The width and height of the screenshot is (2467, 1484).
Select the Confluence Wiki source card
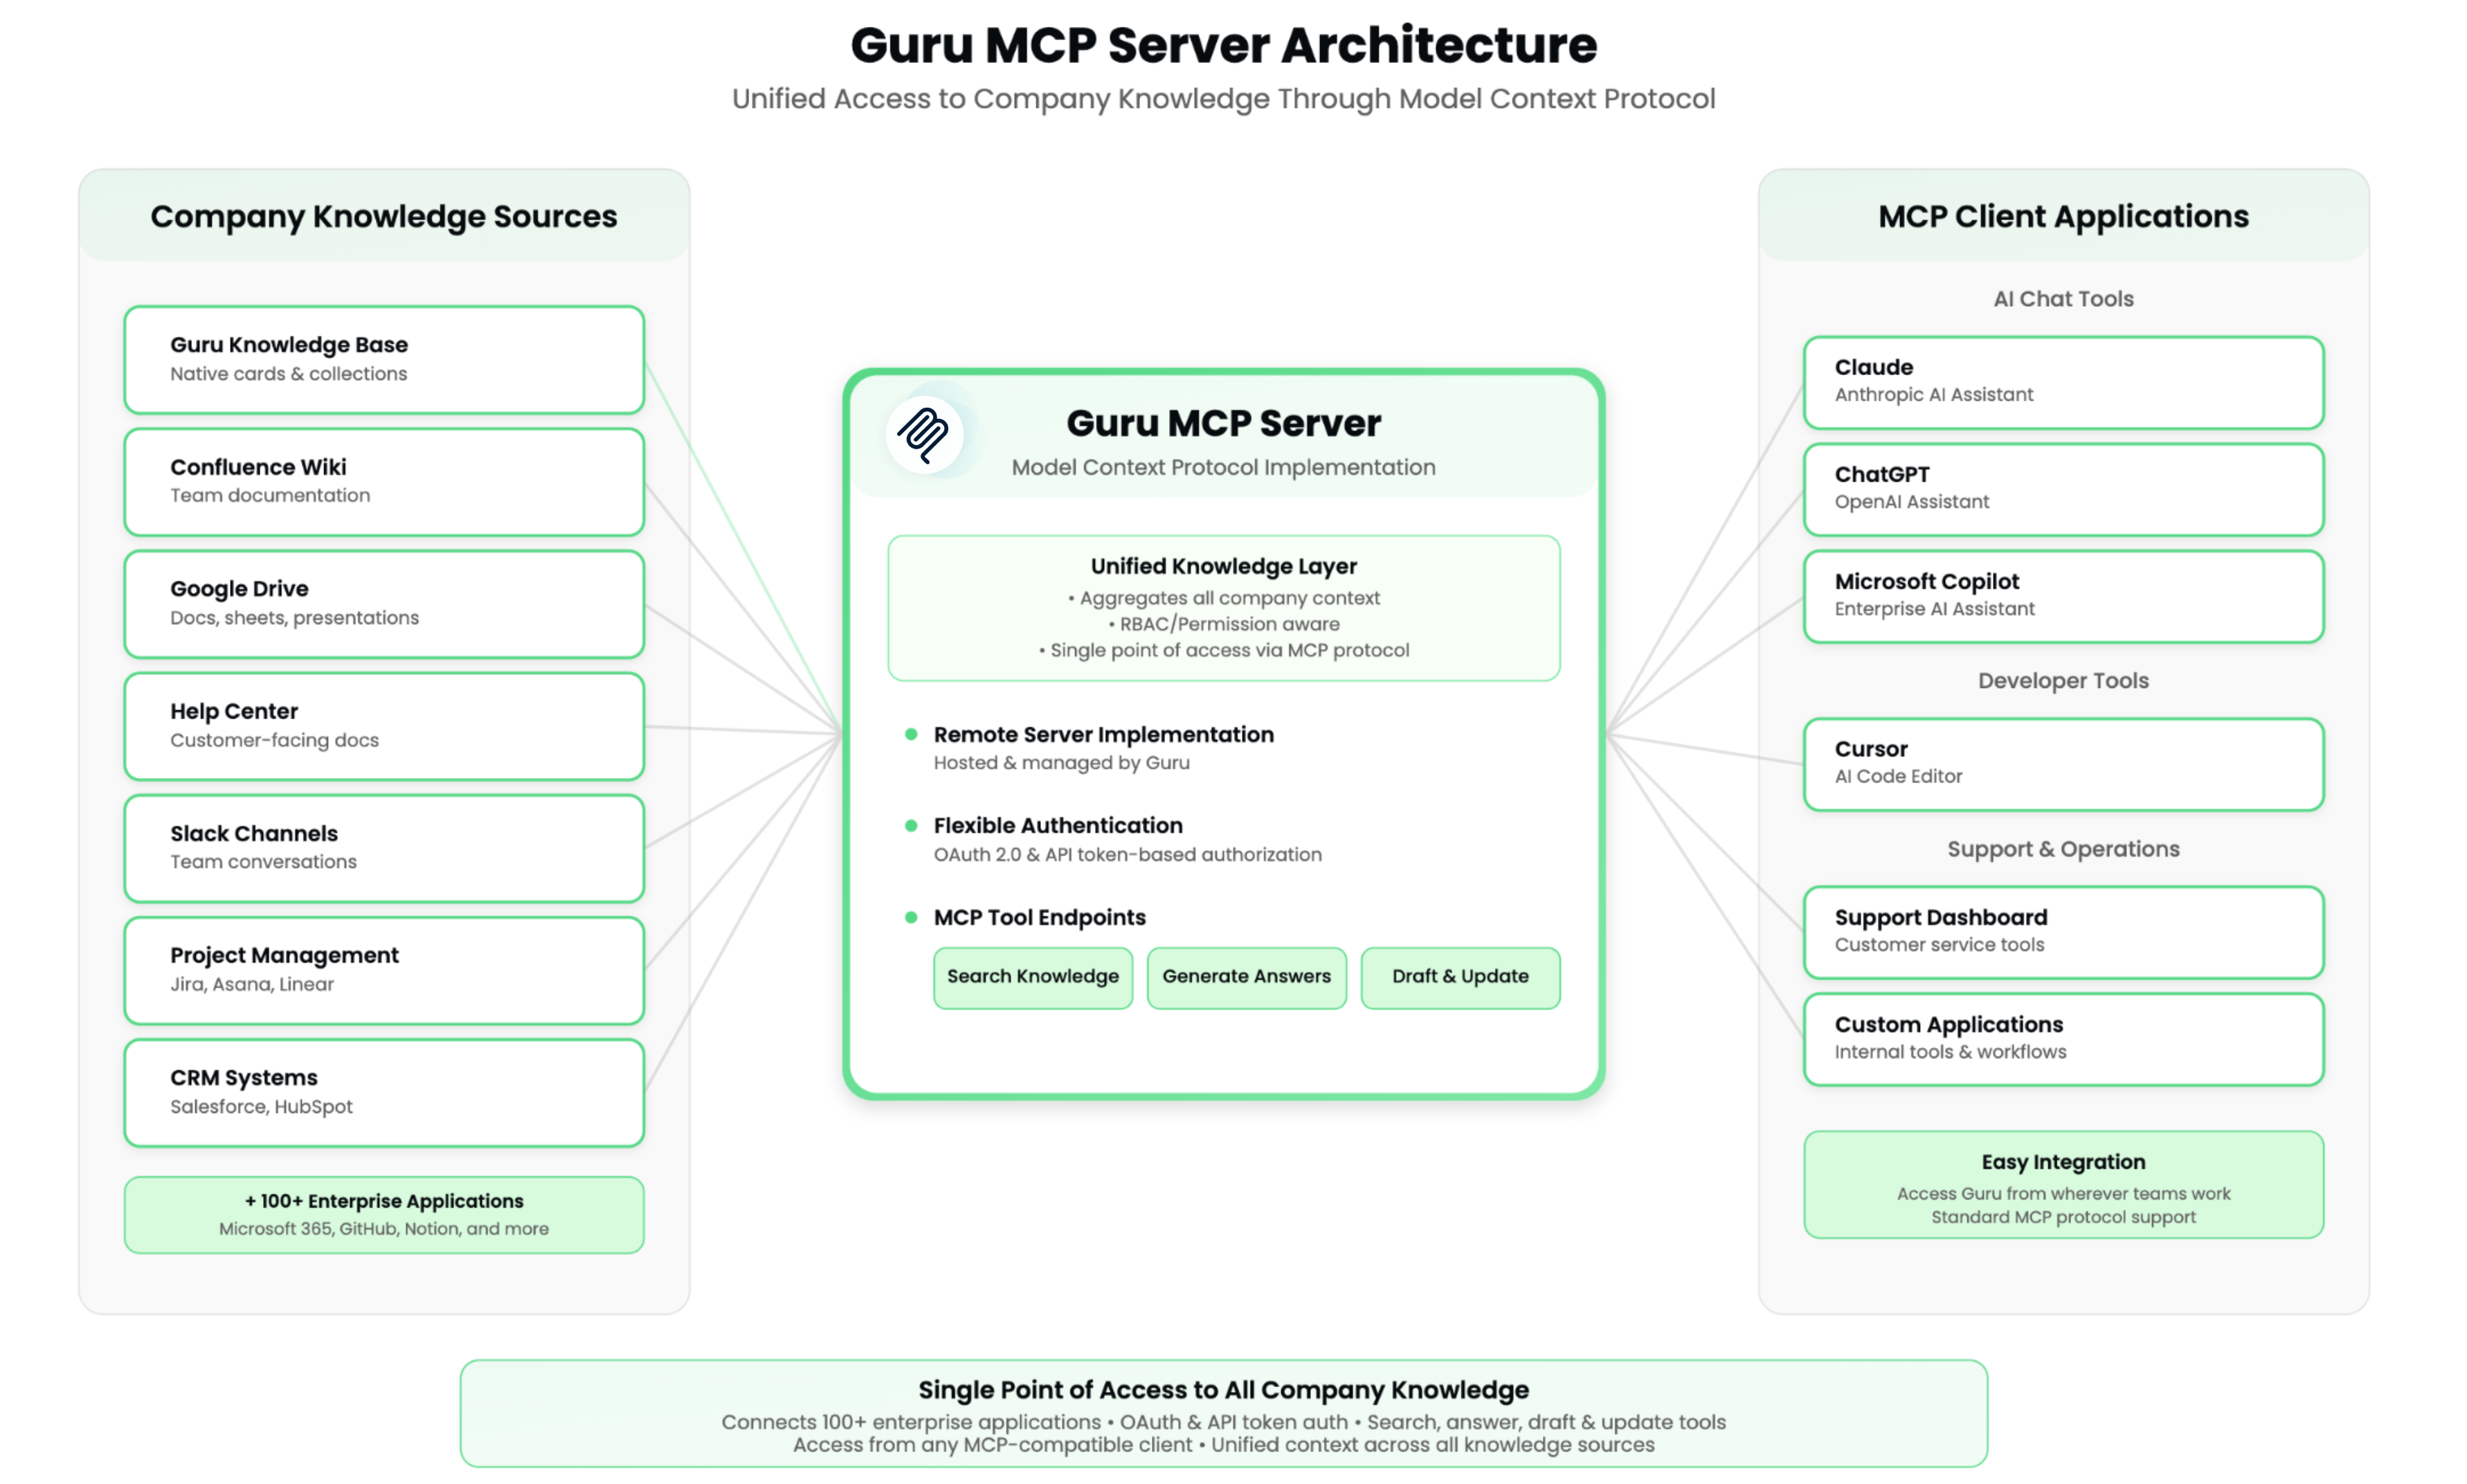pos(384,481)
